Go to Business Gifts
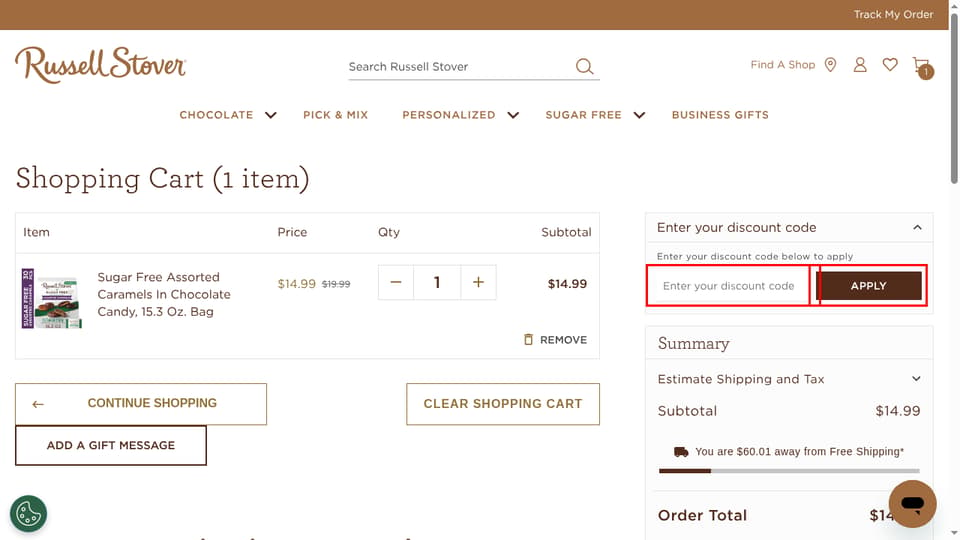Screen dimensions: 960x540 tap(720, 115)
